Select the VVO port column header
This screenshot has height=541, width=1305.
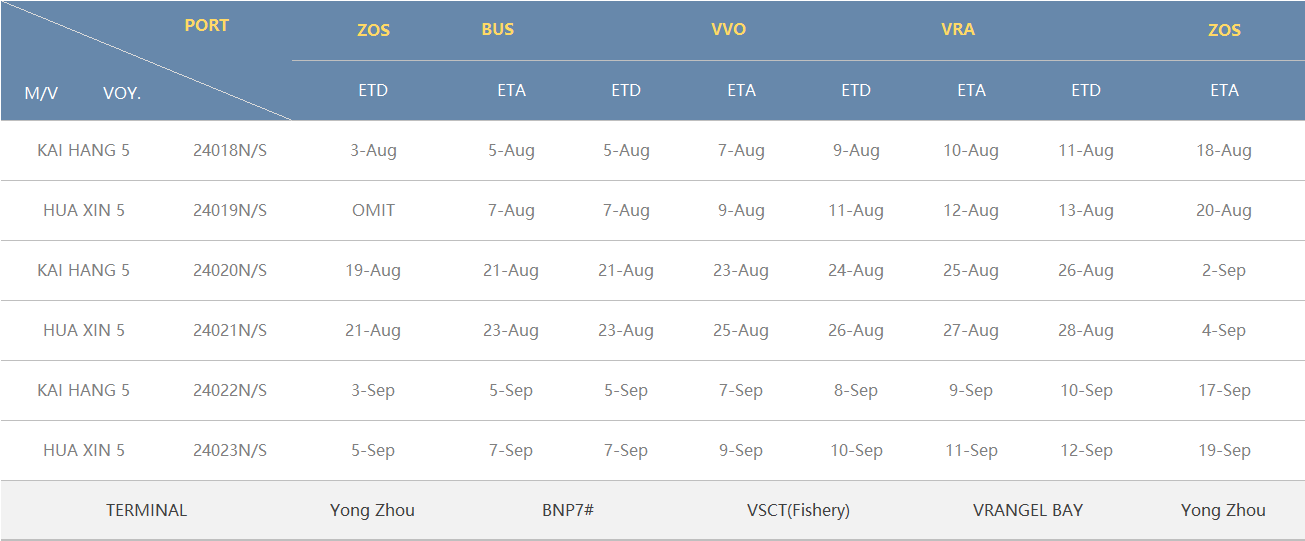click(x=728, y=30)
